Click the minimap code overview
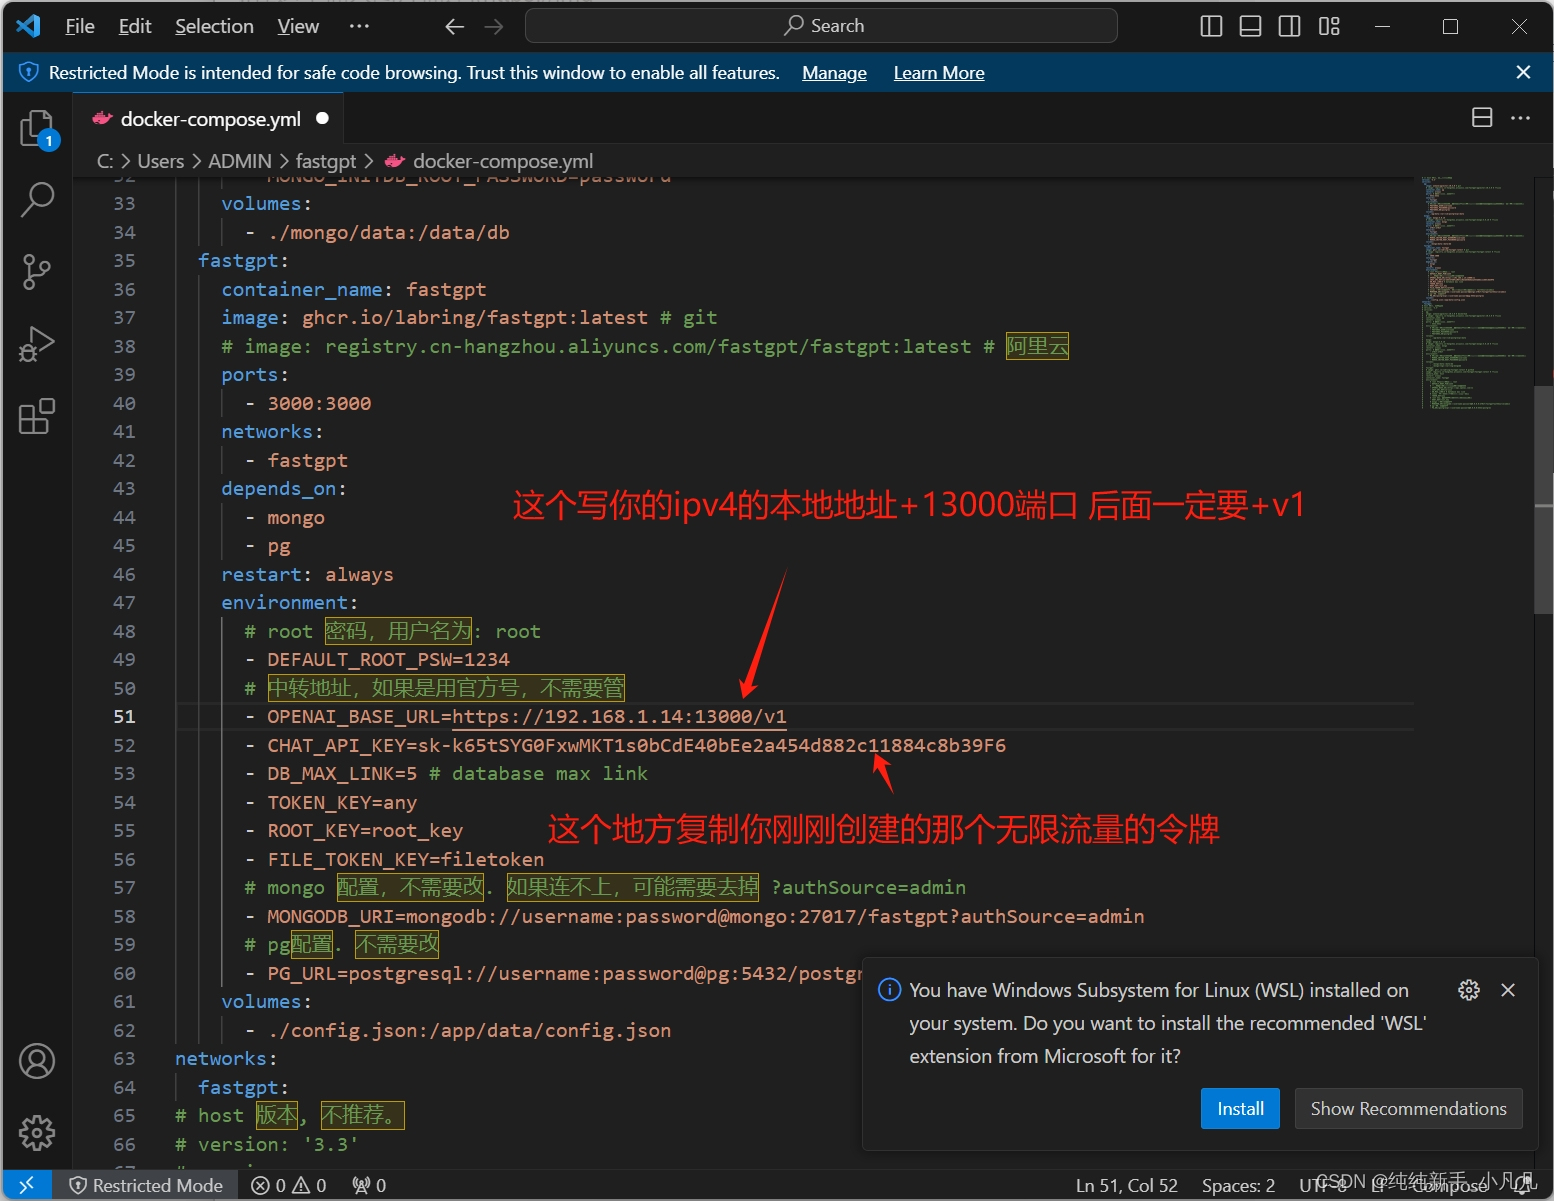The width and height of the screenshot is (1554, 1201). point(1474,293)
